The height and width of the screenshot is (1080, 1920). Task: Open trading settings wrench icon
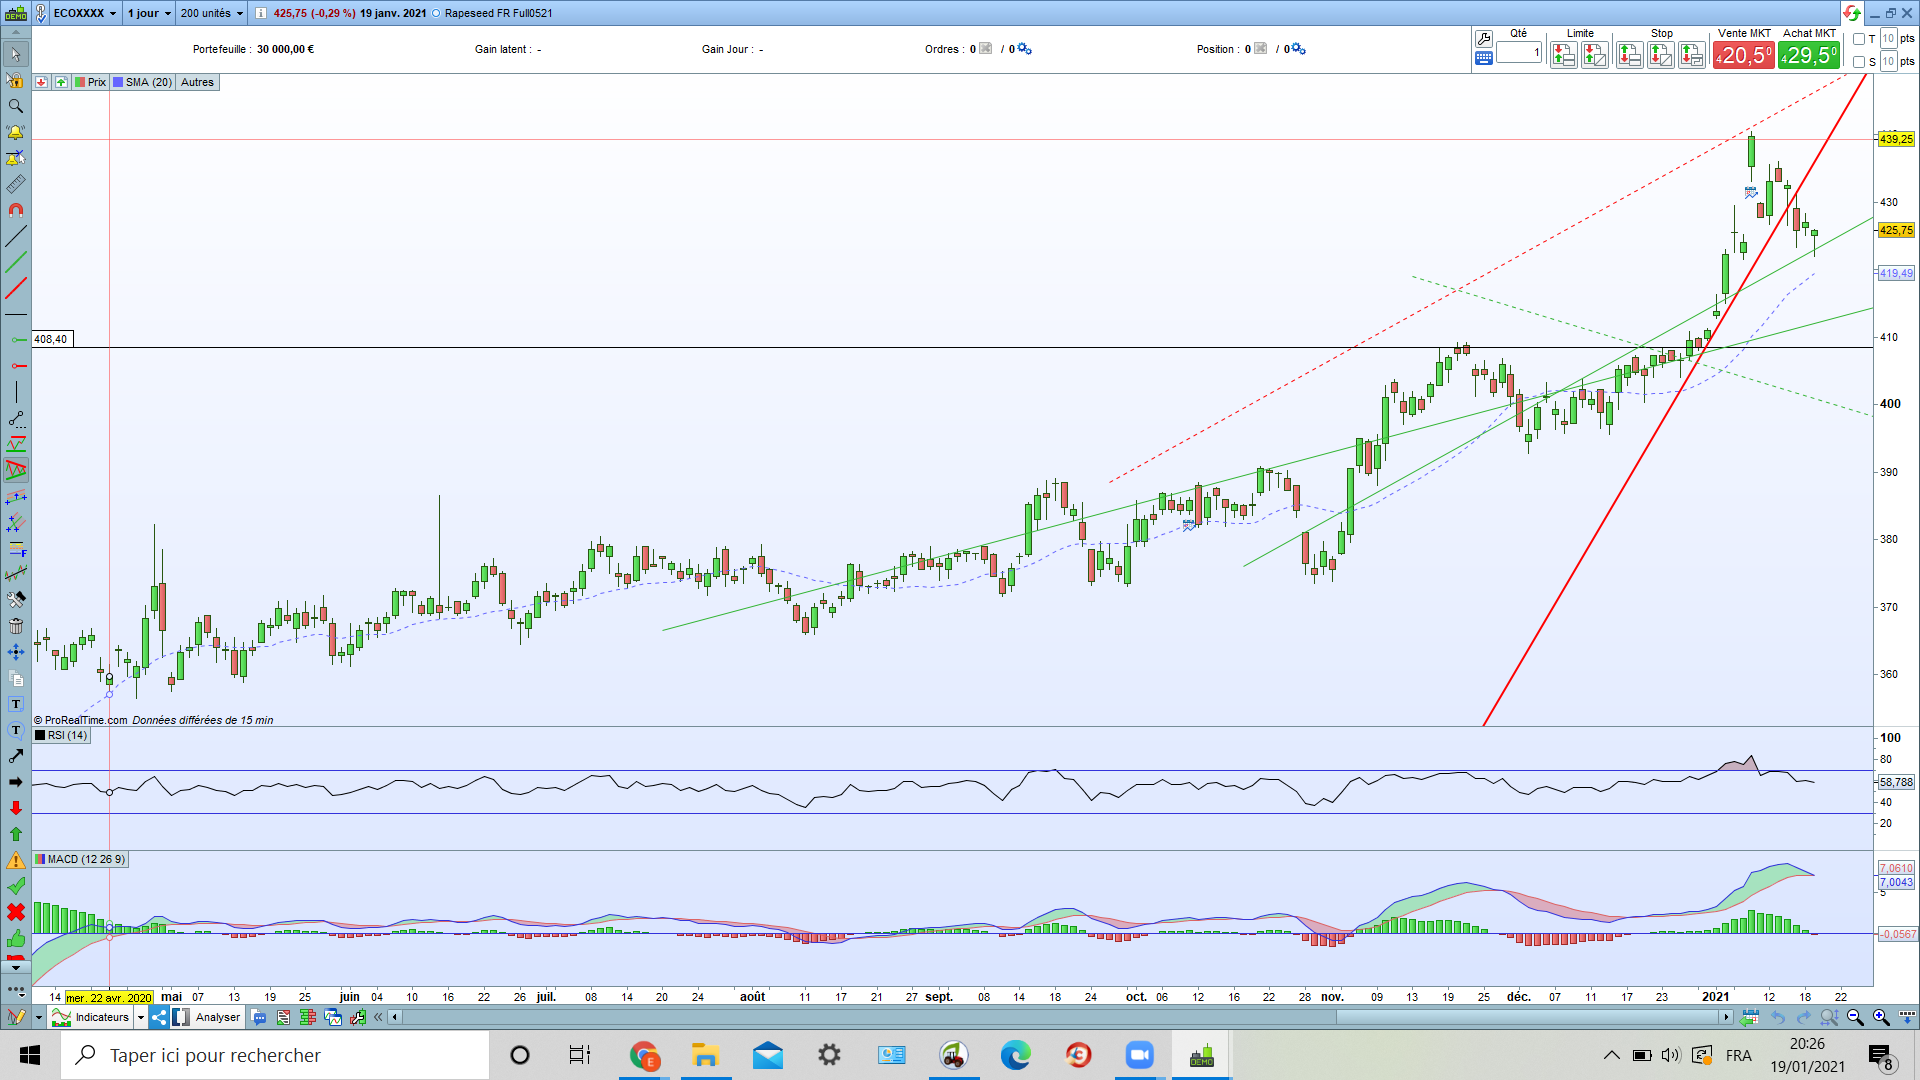(1484, 38)
